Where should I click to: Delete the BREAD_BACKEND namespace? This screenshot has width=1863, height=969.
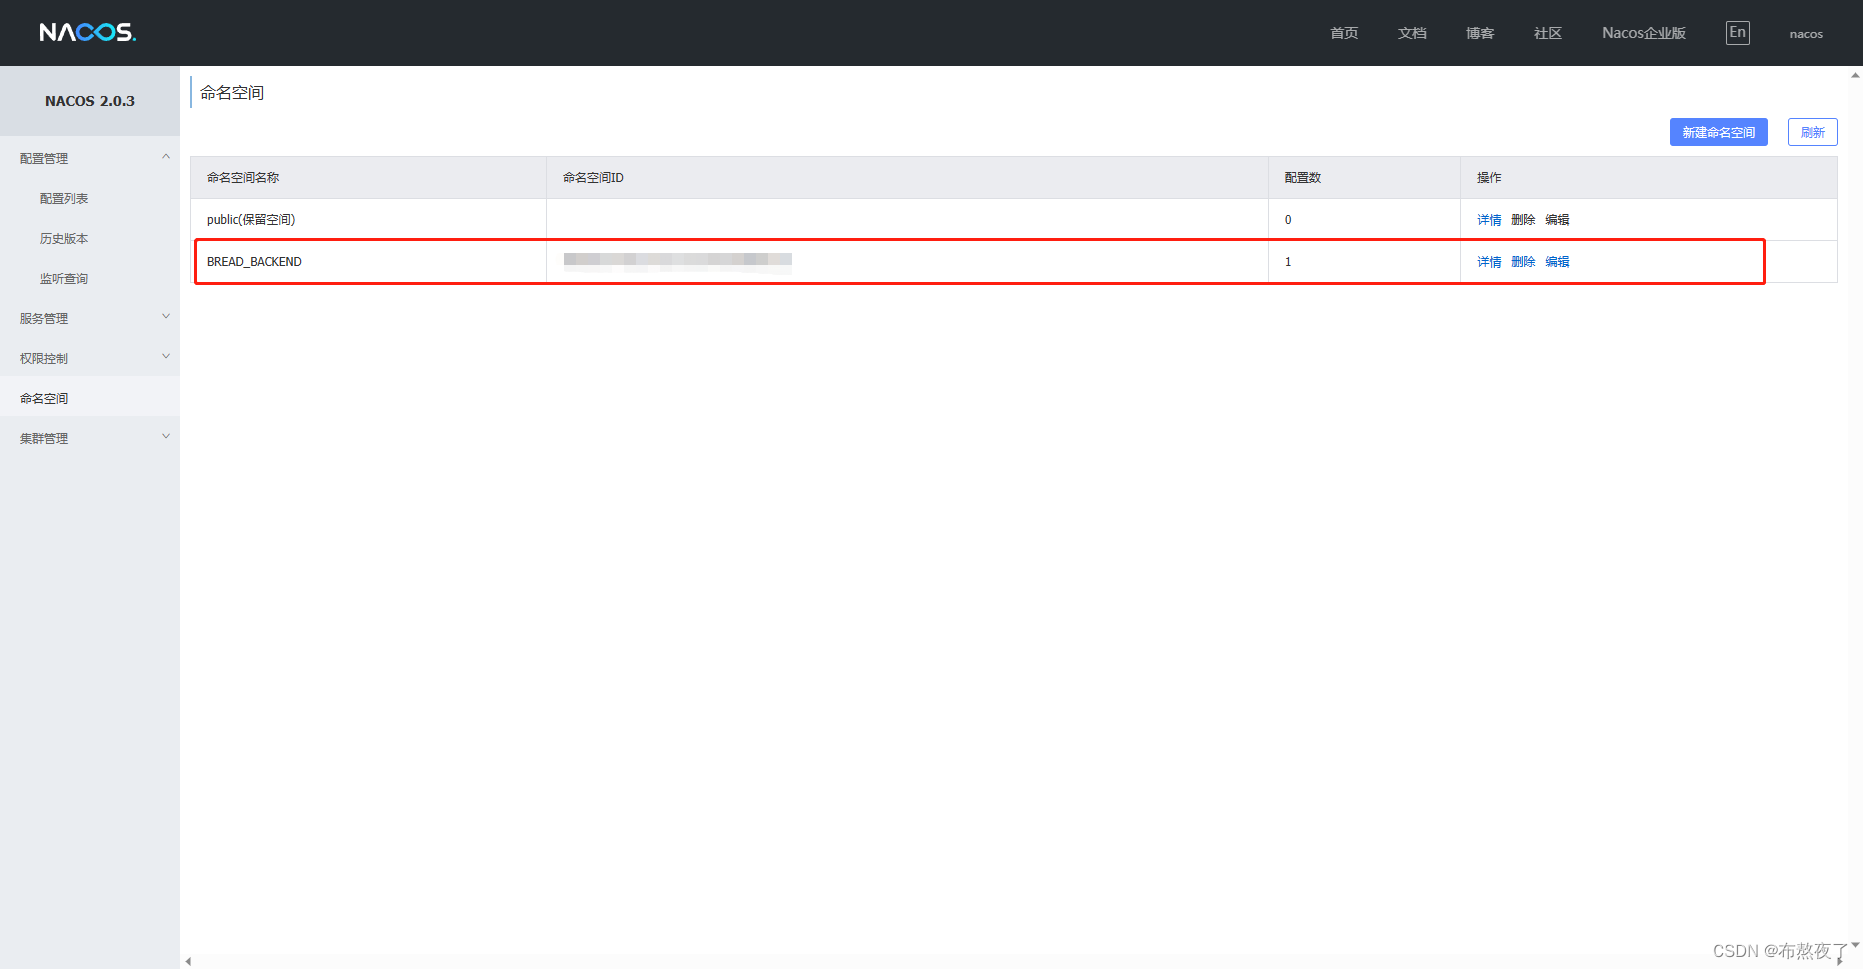coord(1523,262)
